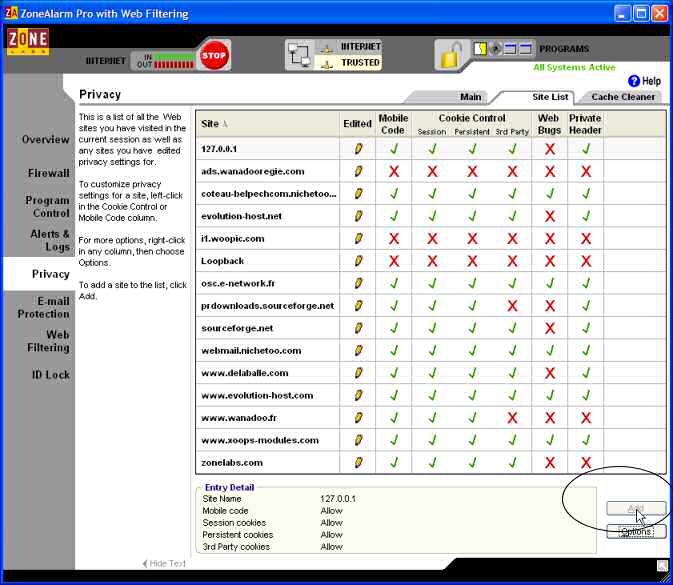Click the INTERNET zone indicator

349,47
